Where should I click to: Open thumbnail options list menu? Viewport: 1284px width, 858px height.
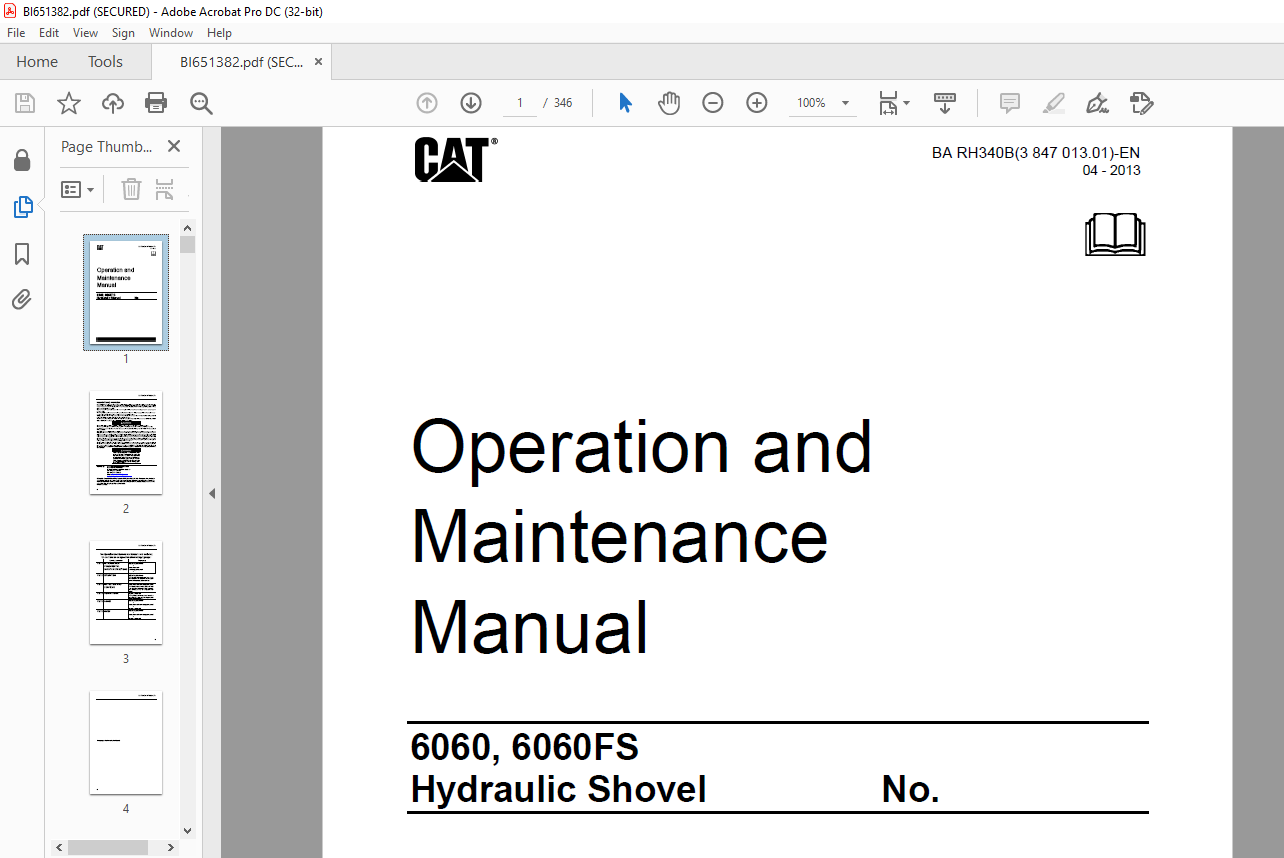77,189
